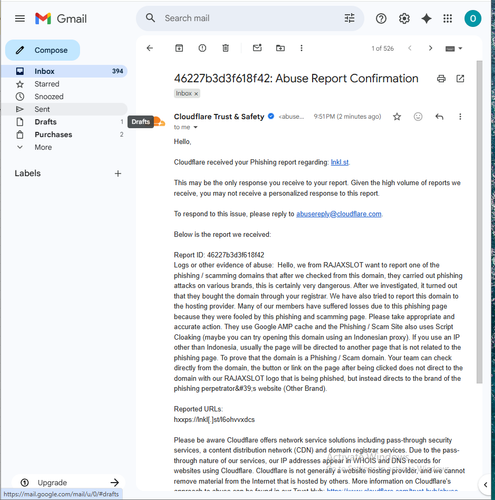Open the Support help icon
Viewport: 495px width, 500px height.
tap(381, 19)
